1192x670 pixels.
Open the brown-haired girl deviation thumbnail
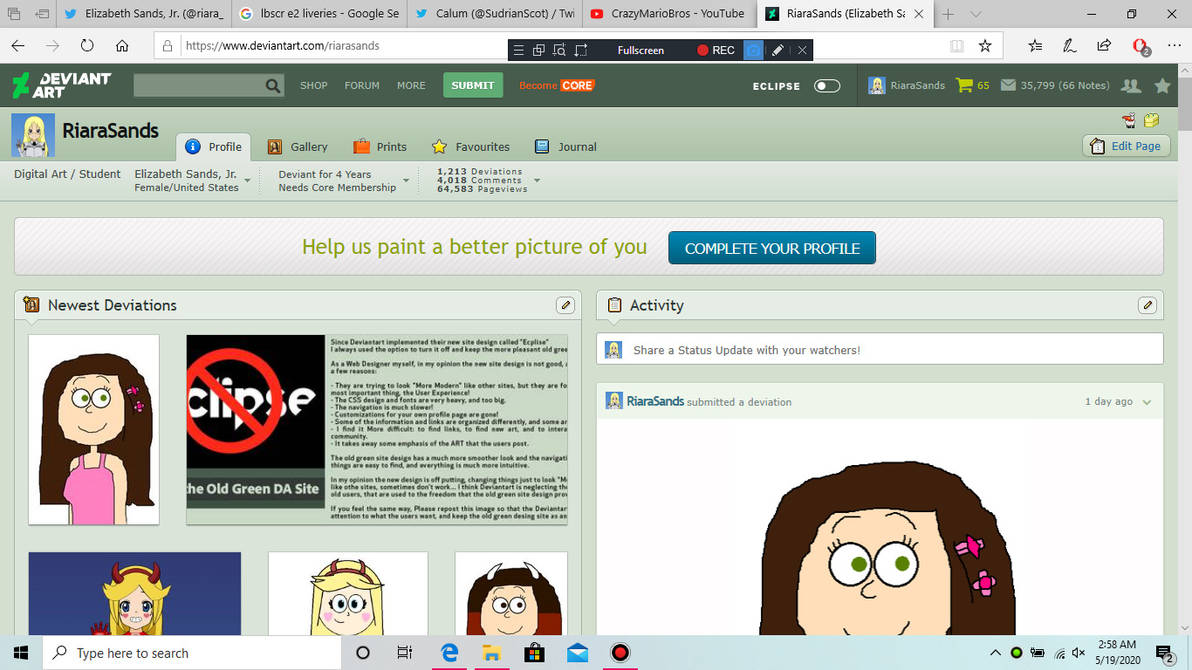coord(94,430)
